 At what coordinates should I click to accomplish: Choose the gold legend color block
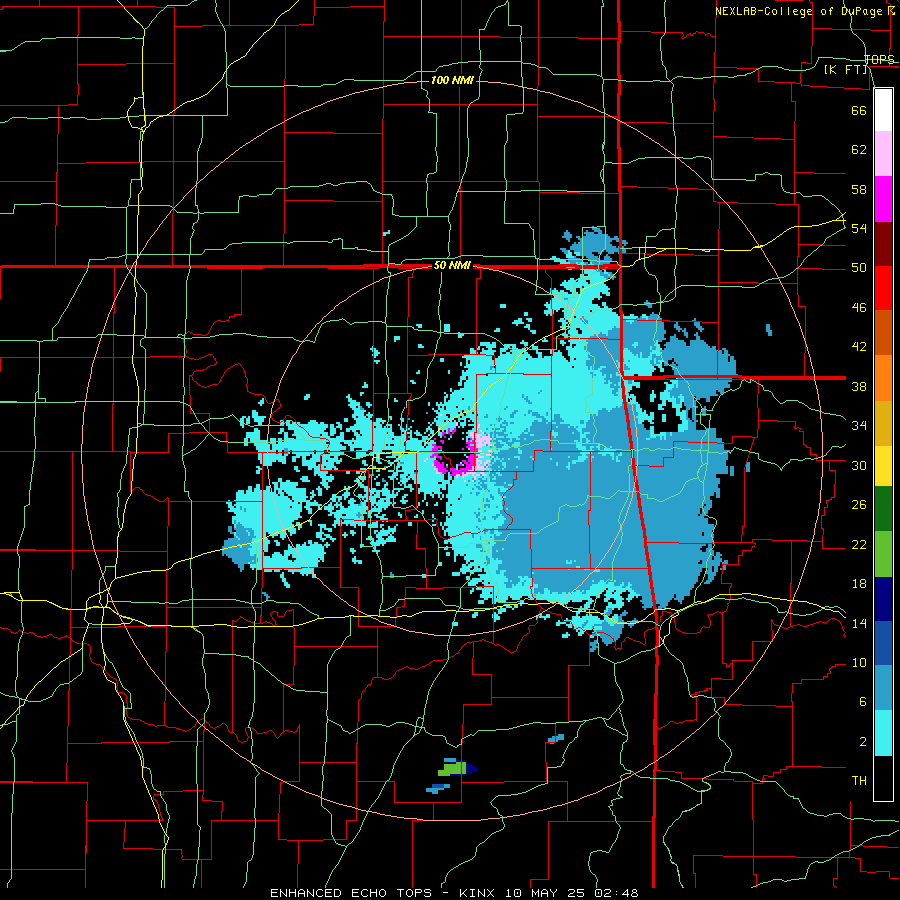point(883,423)
